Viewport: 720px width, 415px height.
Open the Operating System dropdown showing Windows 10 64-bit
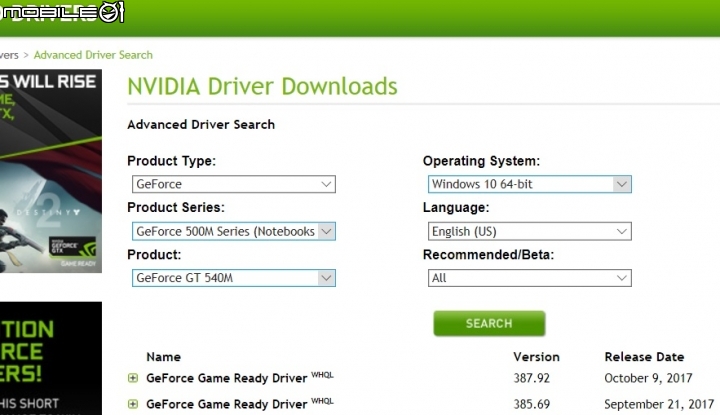coord(529,184)
